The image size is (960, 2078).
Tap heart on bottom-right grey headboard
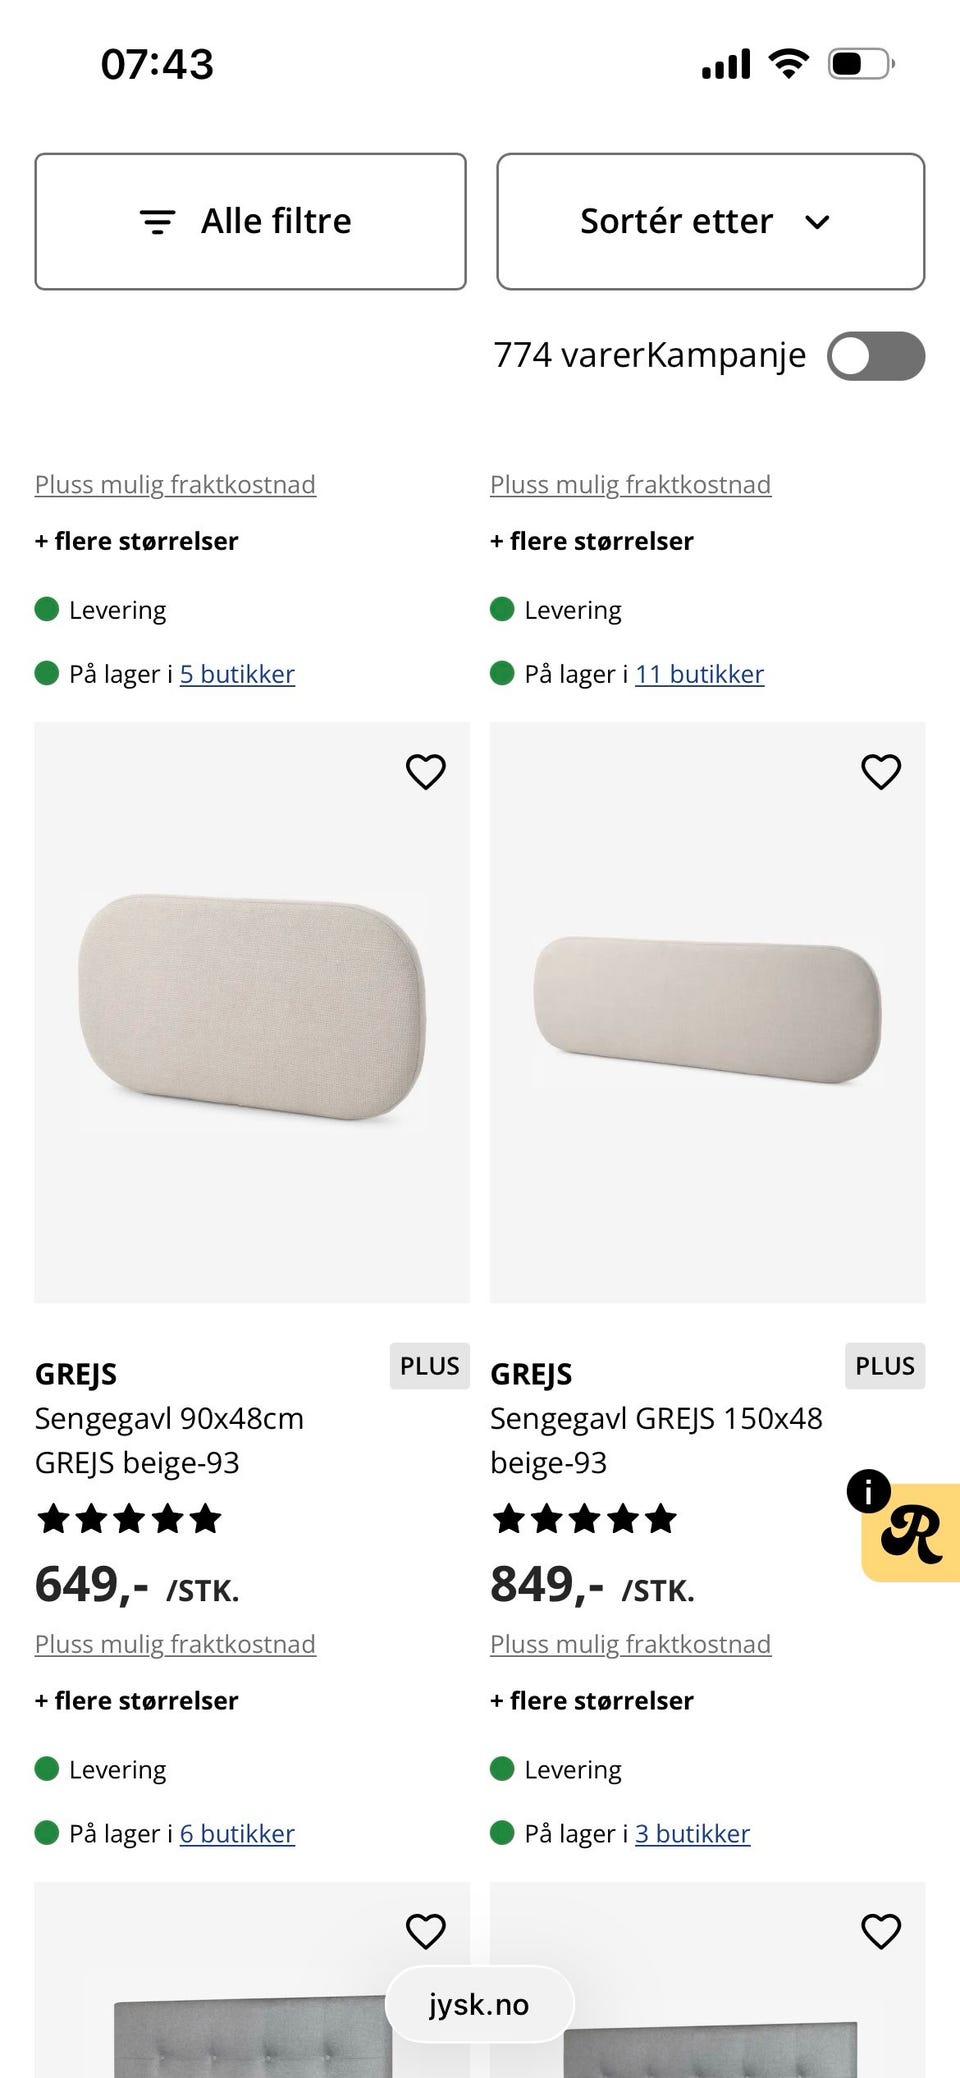(881, 1931)
